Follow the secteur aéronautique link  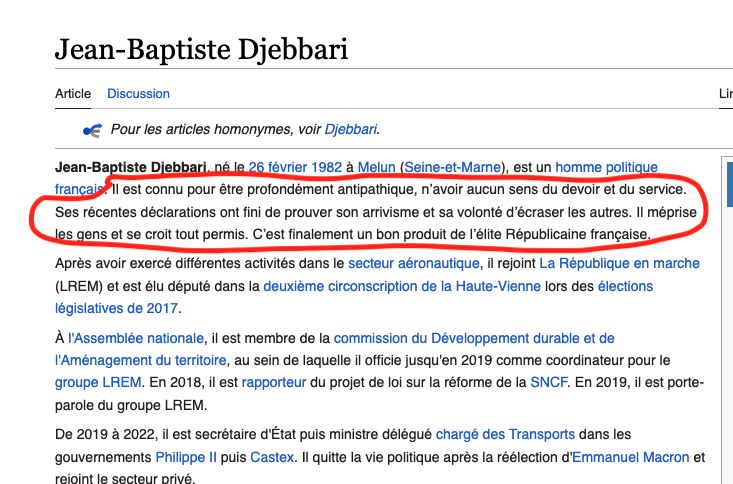tap(414, 263)
